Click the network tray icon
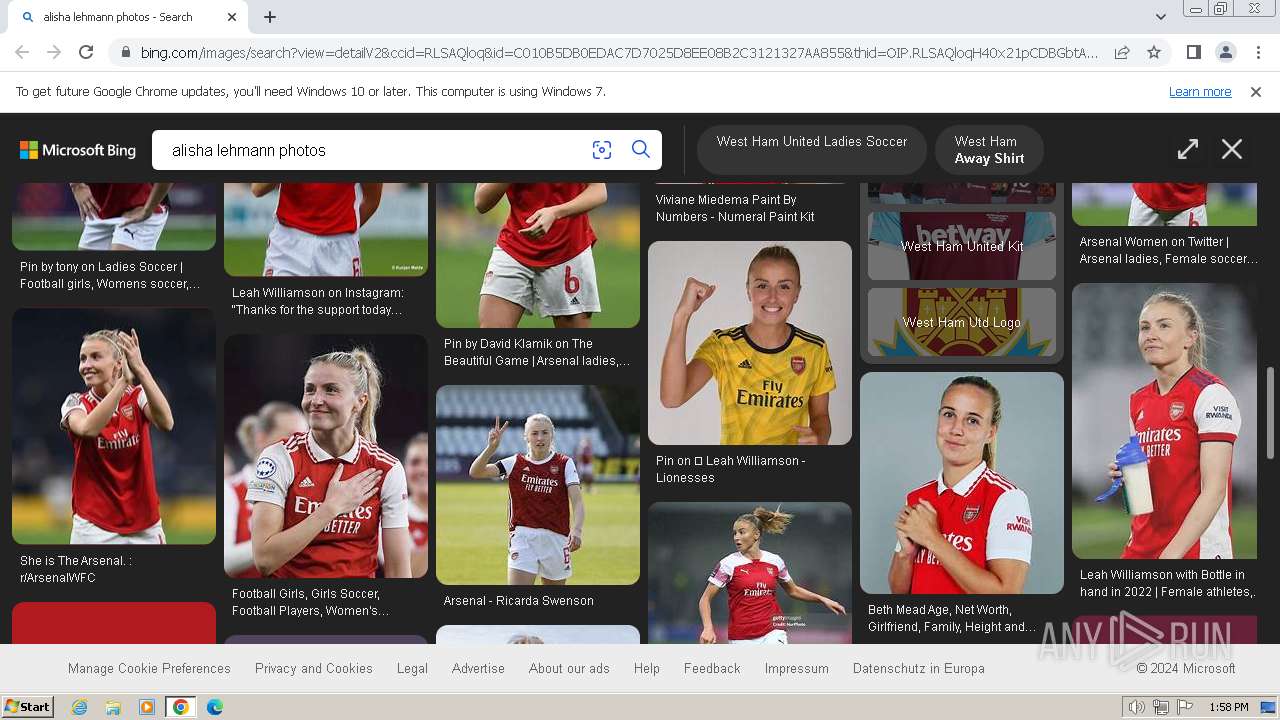Viewport: 1280px width, 720px height. coord(1161,707)
